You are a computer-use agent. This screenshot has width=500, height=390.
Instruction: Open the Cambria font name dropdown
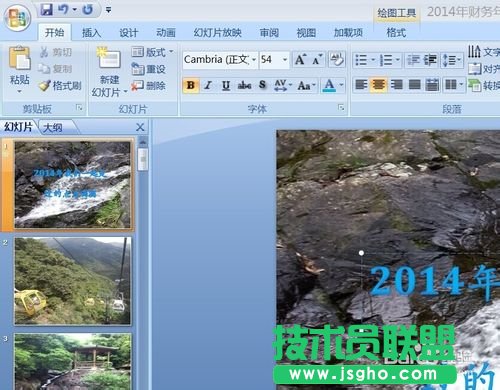[x=254, y=60]
